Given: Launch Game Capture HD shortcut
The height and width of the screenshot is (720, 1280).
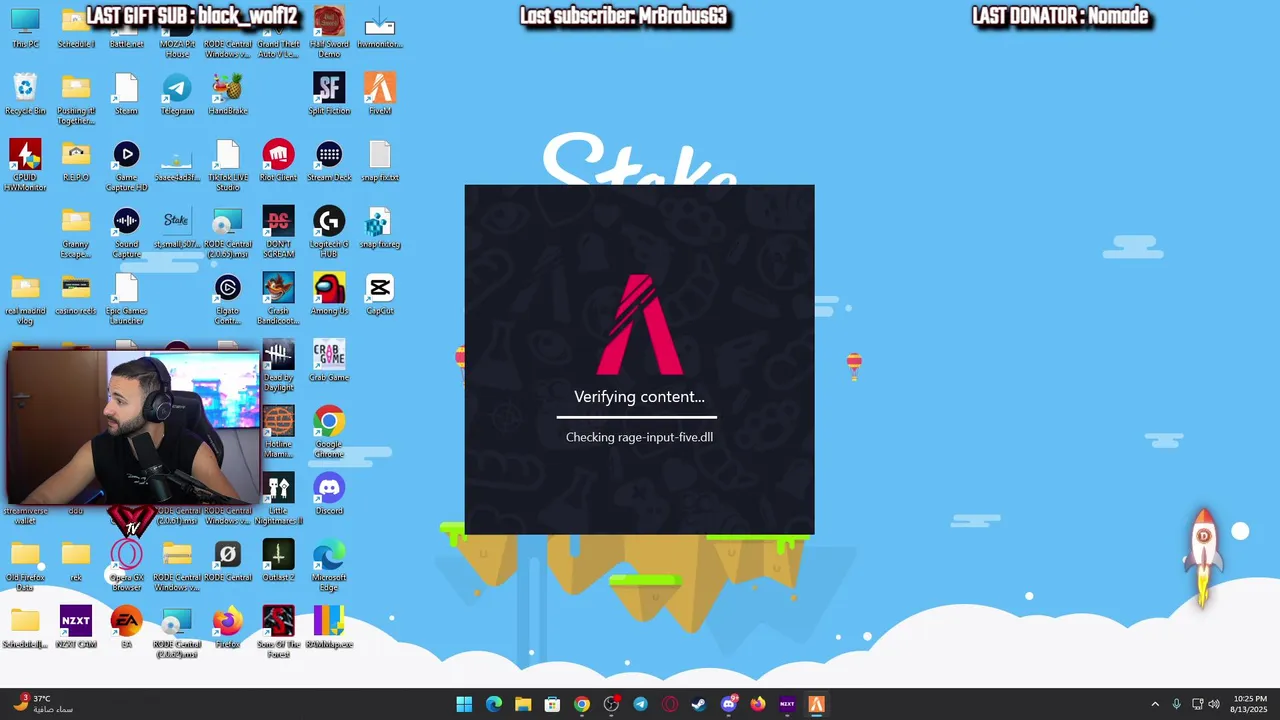Looking at the screenshot, I should pyautogui.click(x=126, y=165).
